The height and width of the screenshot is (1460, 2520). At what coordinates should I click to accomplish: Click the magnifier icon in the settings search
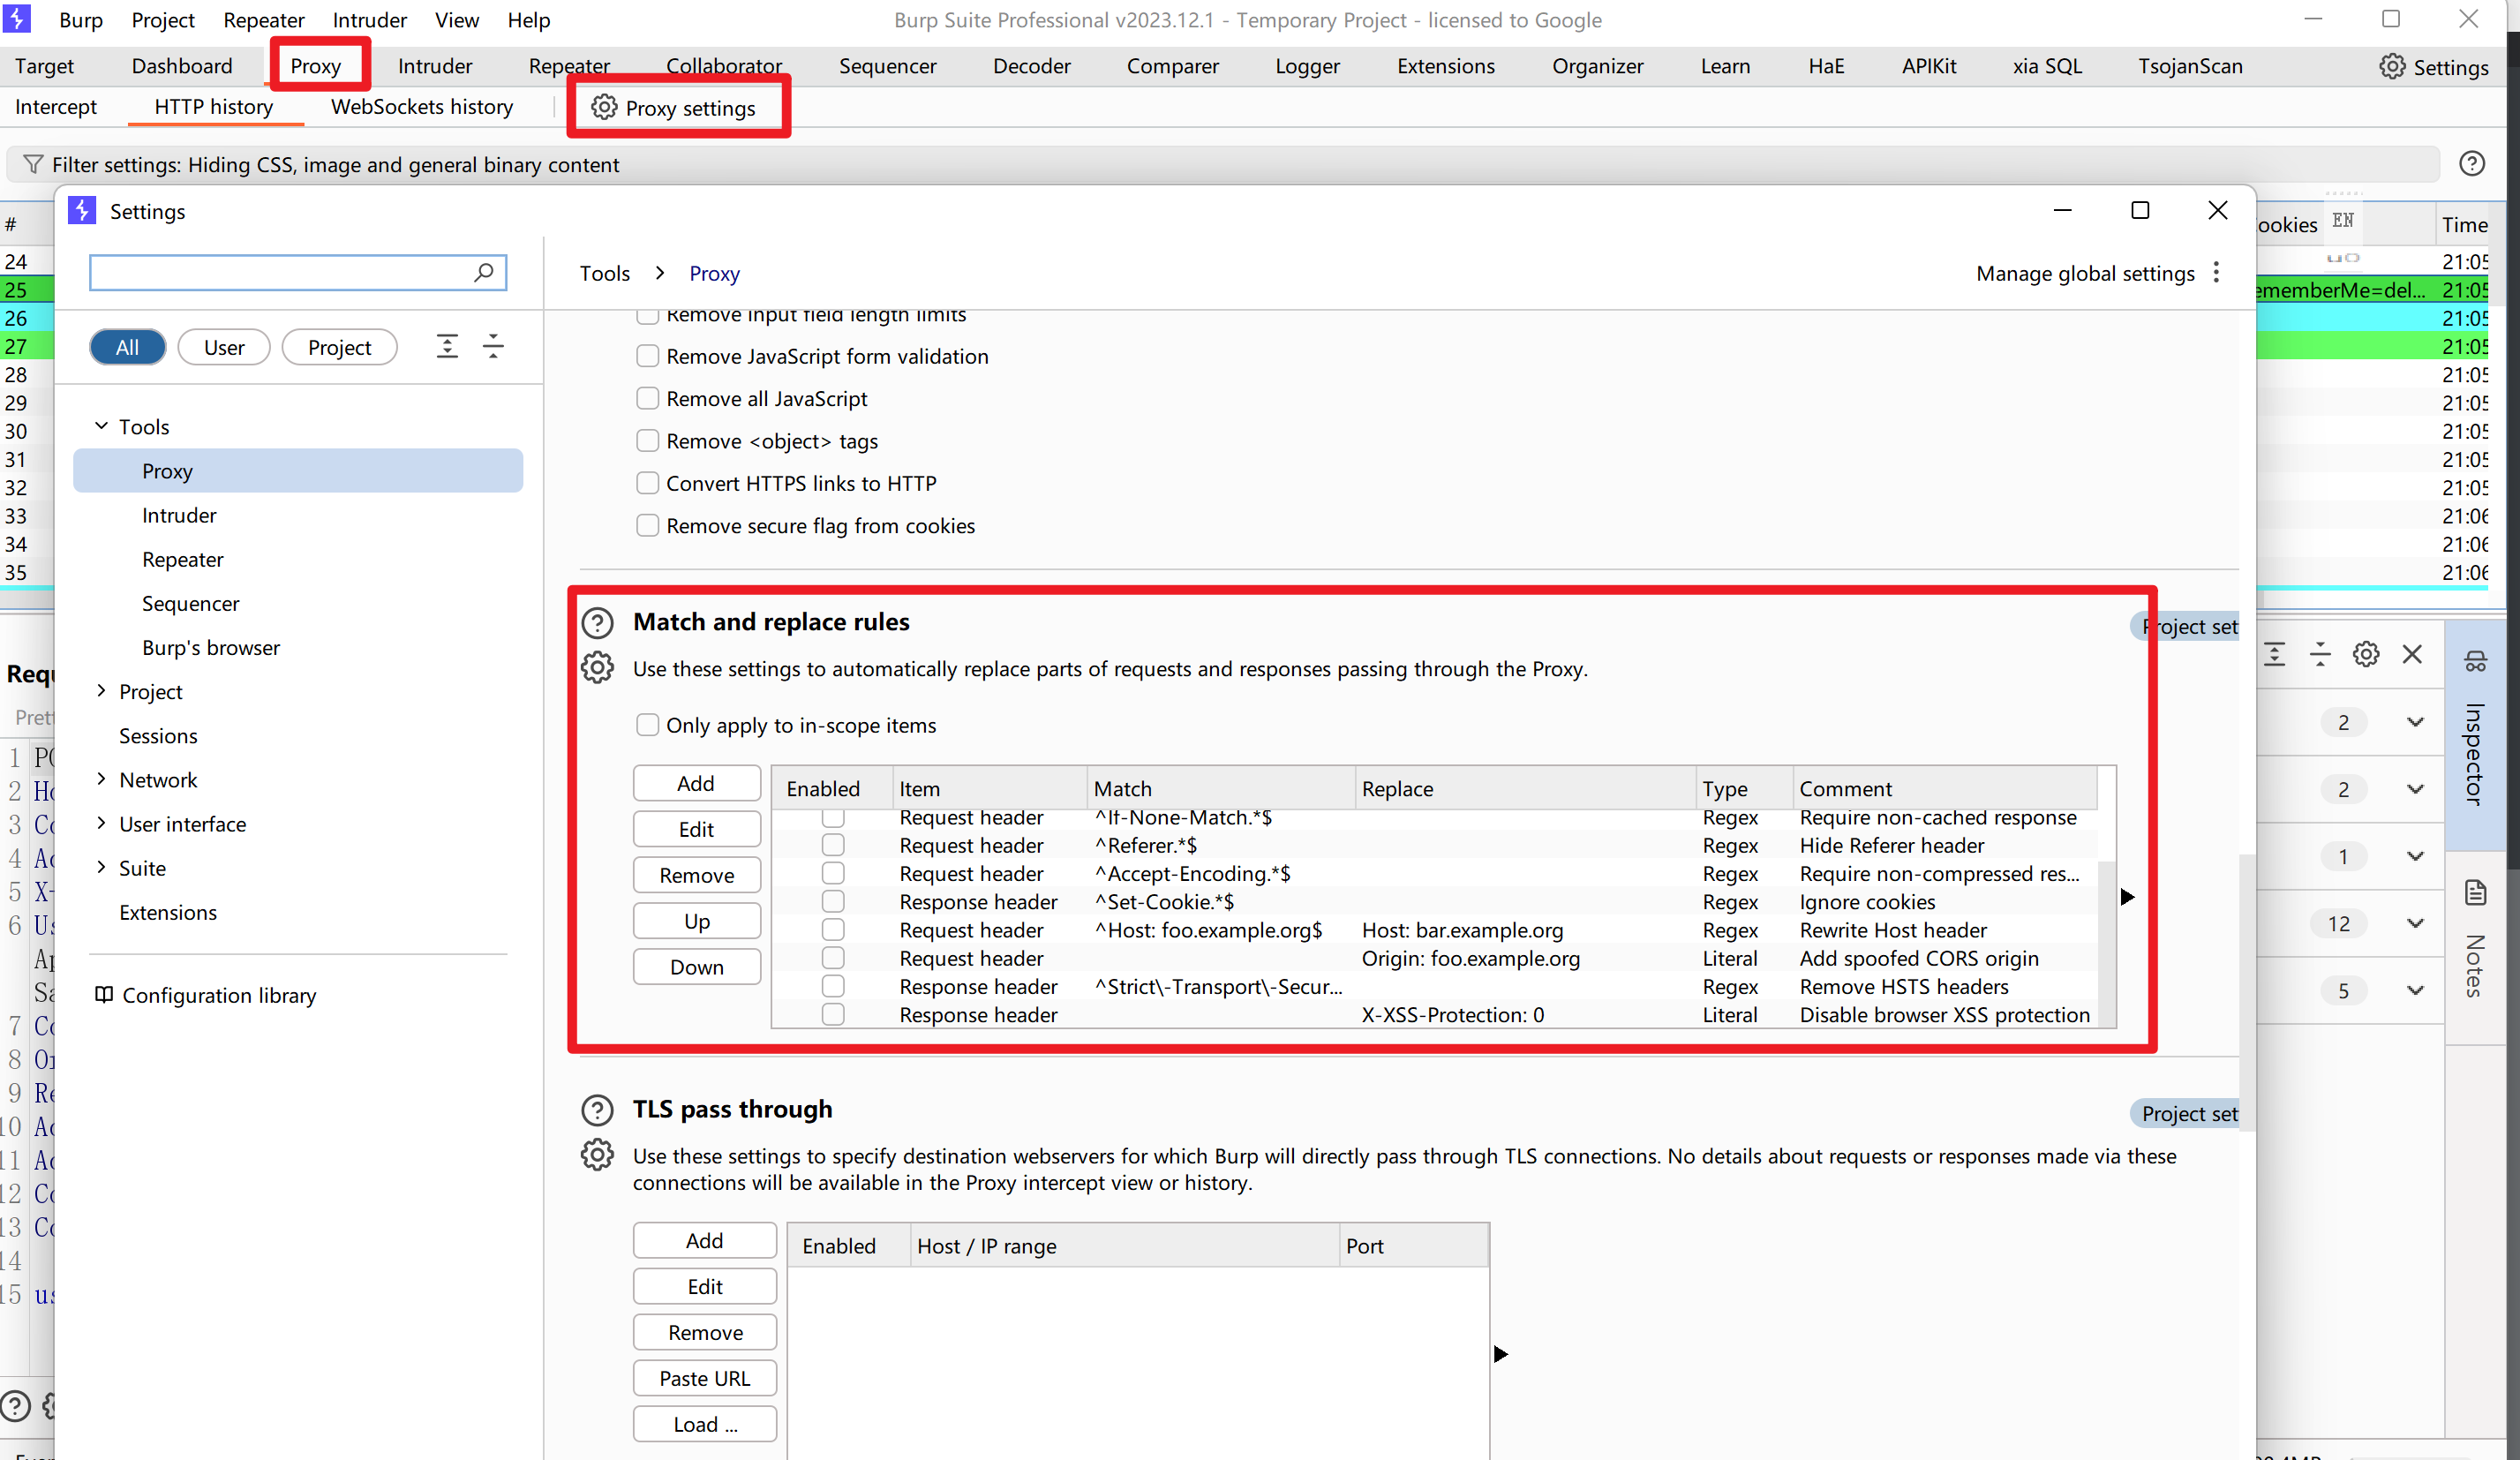tap(484, 272)
